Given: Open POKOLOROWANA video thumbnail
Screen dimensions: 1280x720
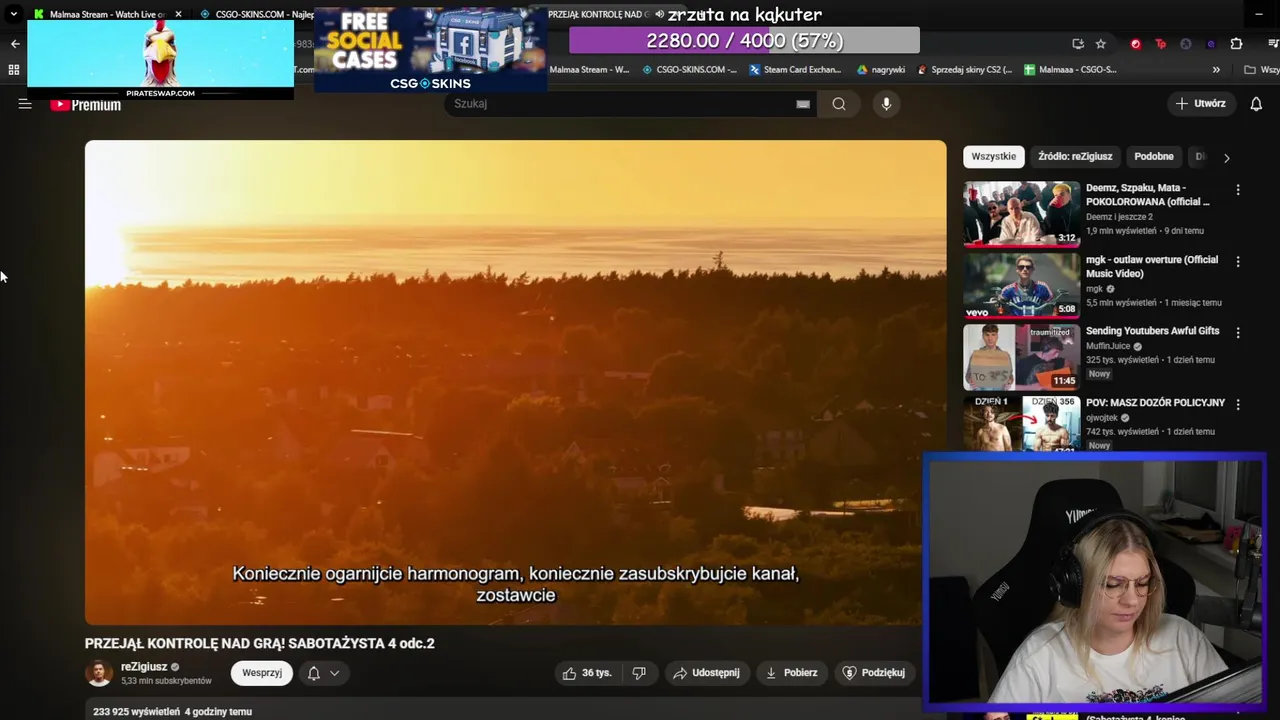Looking at the screenshot, I should [x=1022, y=213].
